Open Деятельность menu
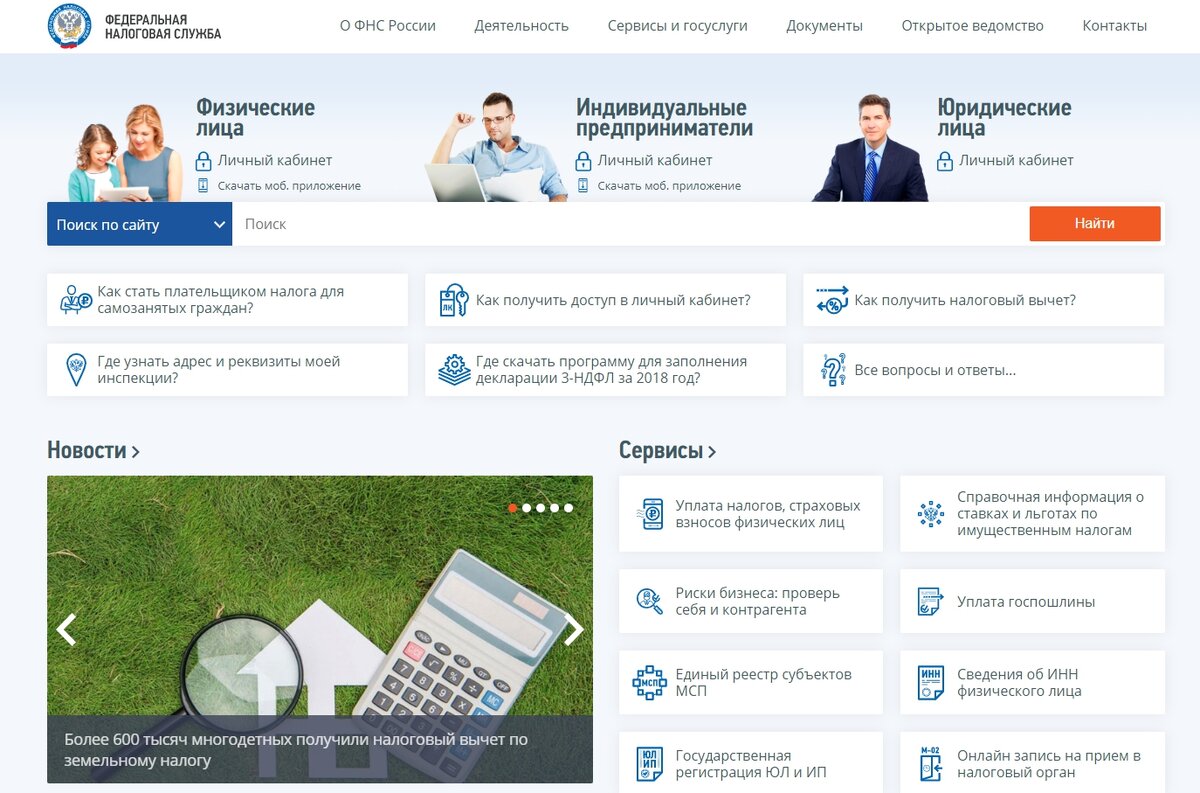This screenshot has height=793, width=1200. coord(522,26)
